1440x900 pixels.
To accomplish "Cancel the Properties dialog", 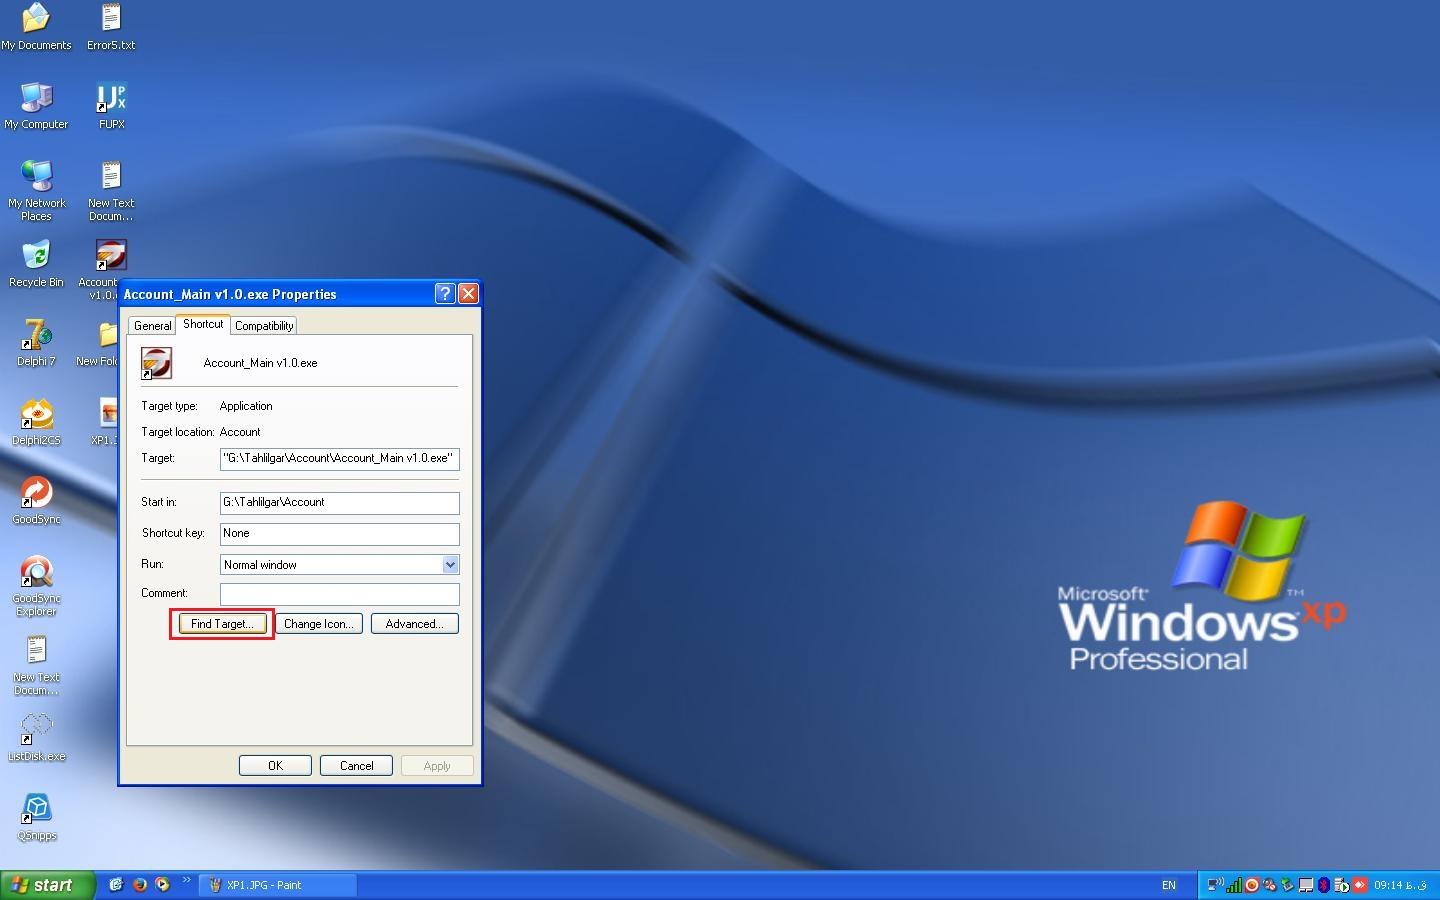I will 357,766.
